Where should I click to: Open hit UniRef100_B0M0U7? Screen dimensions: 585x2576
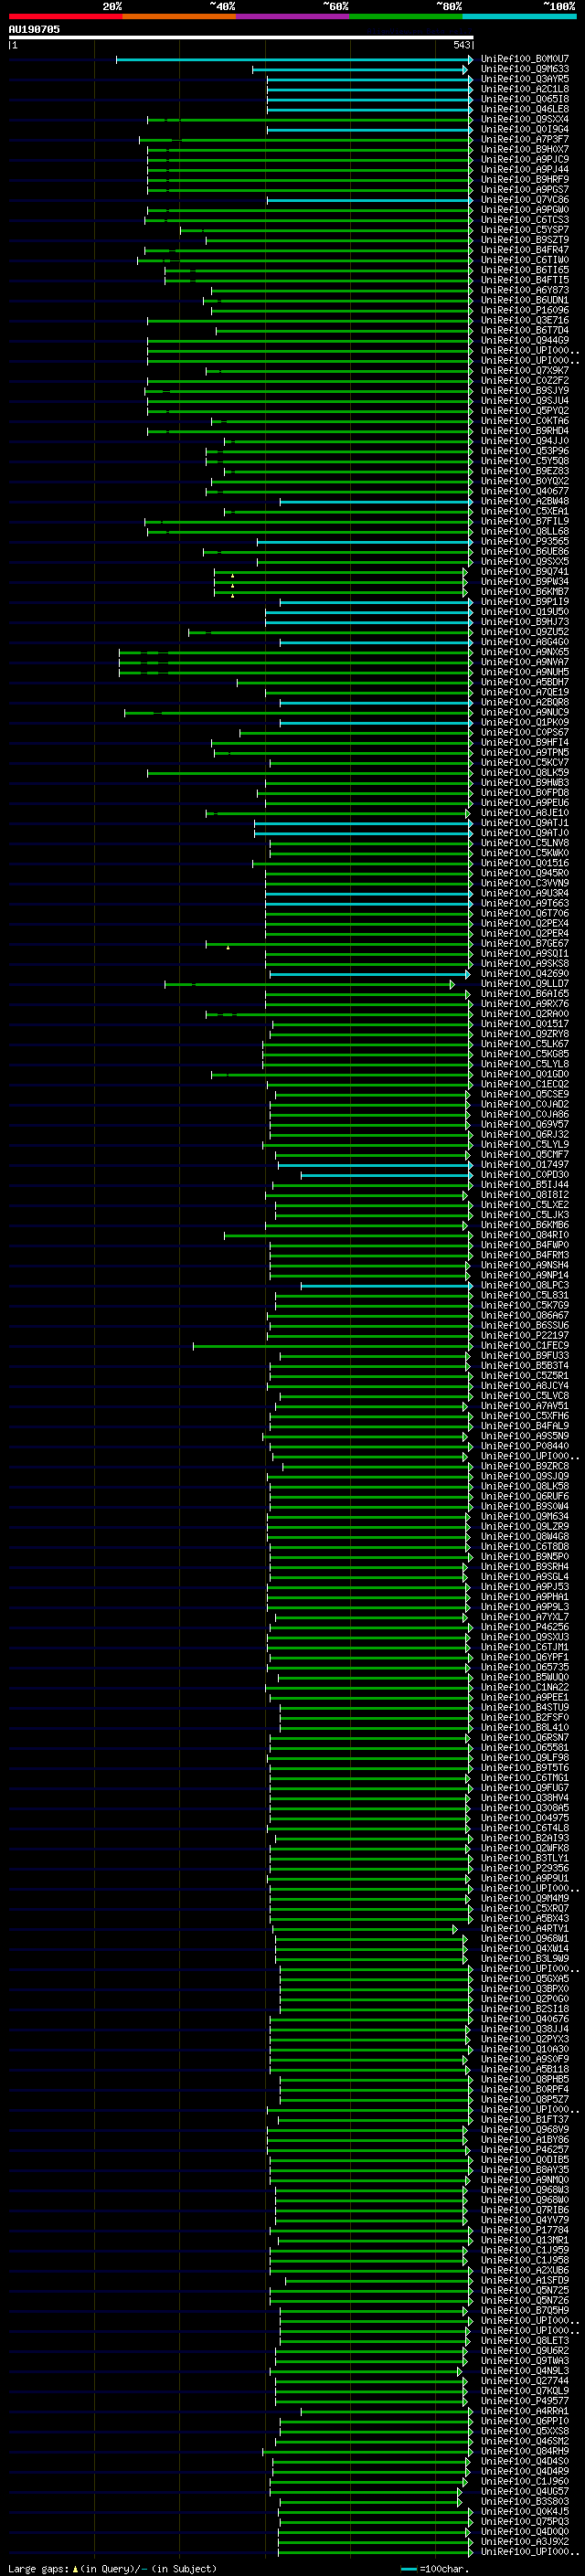point(525,59)
